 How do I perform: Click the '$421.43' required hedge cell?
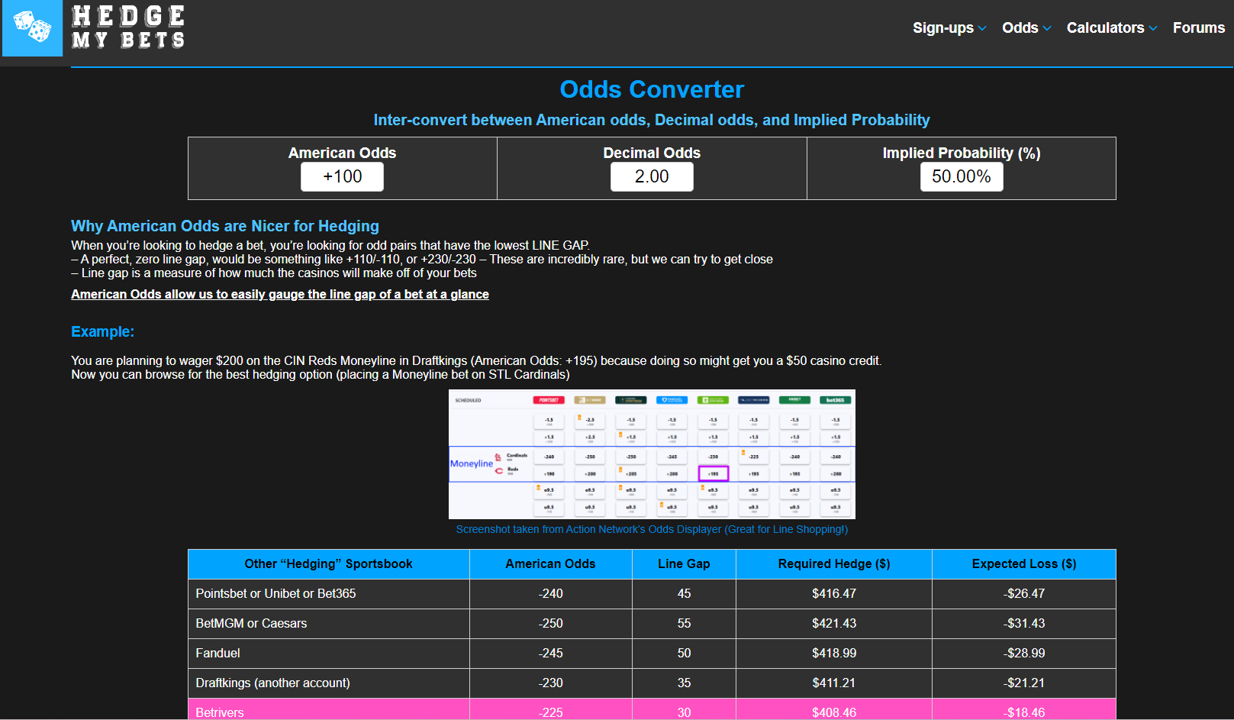click(834, 624)
